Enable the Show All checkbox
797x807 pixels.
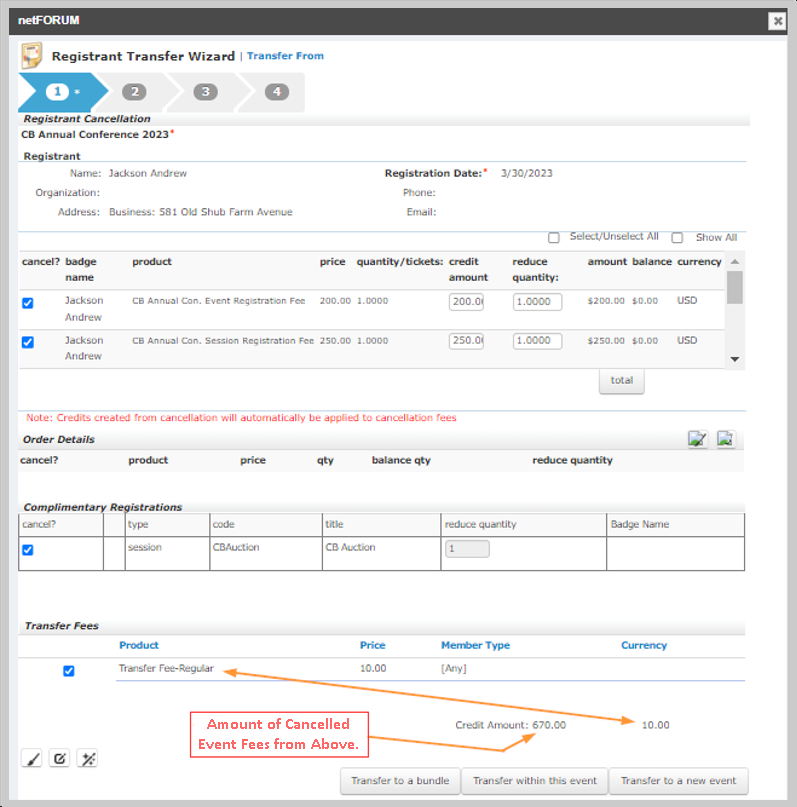pos(677,238)
